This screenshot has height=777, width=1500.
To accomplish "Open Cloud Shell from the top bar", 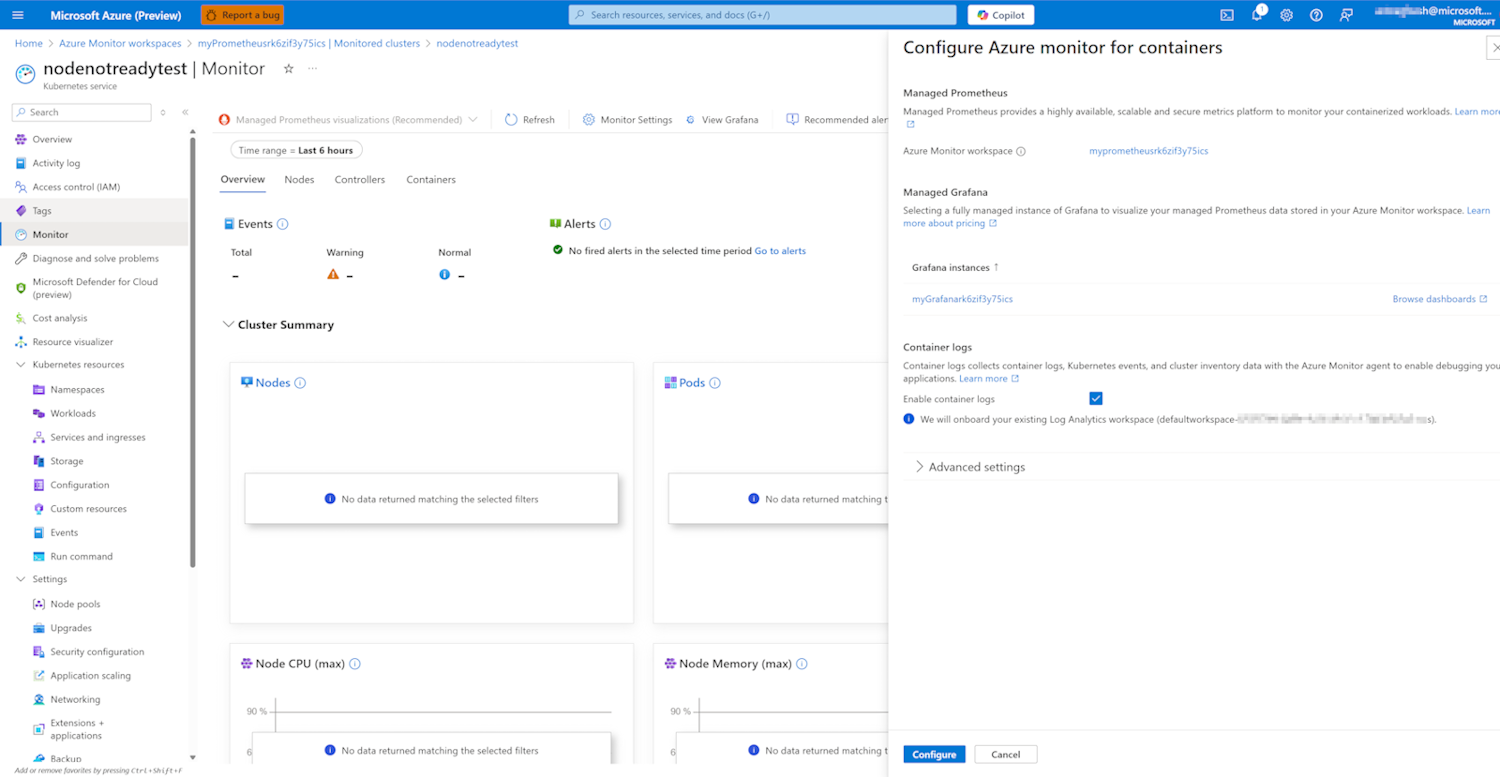I will coord(1227,15).
